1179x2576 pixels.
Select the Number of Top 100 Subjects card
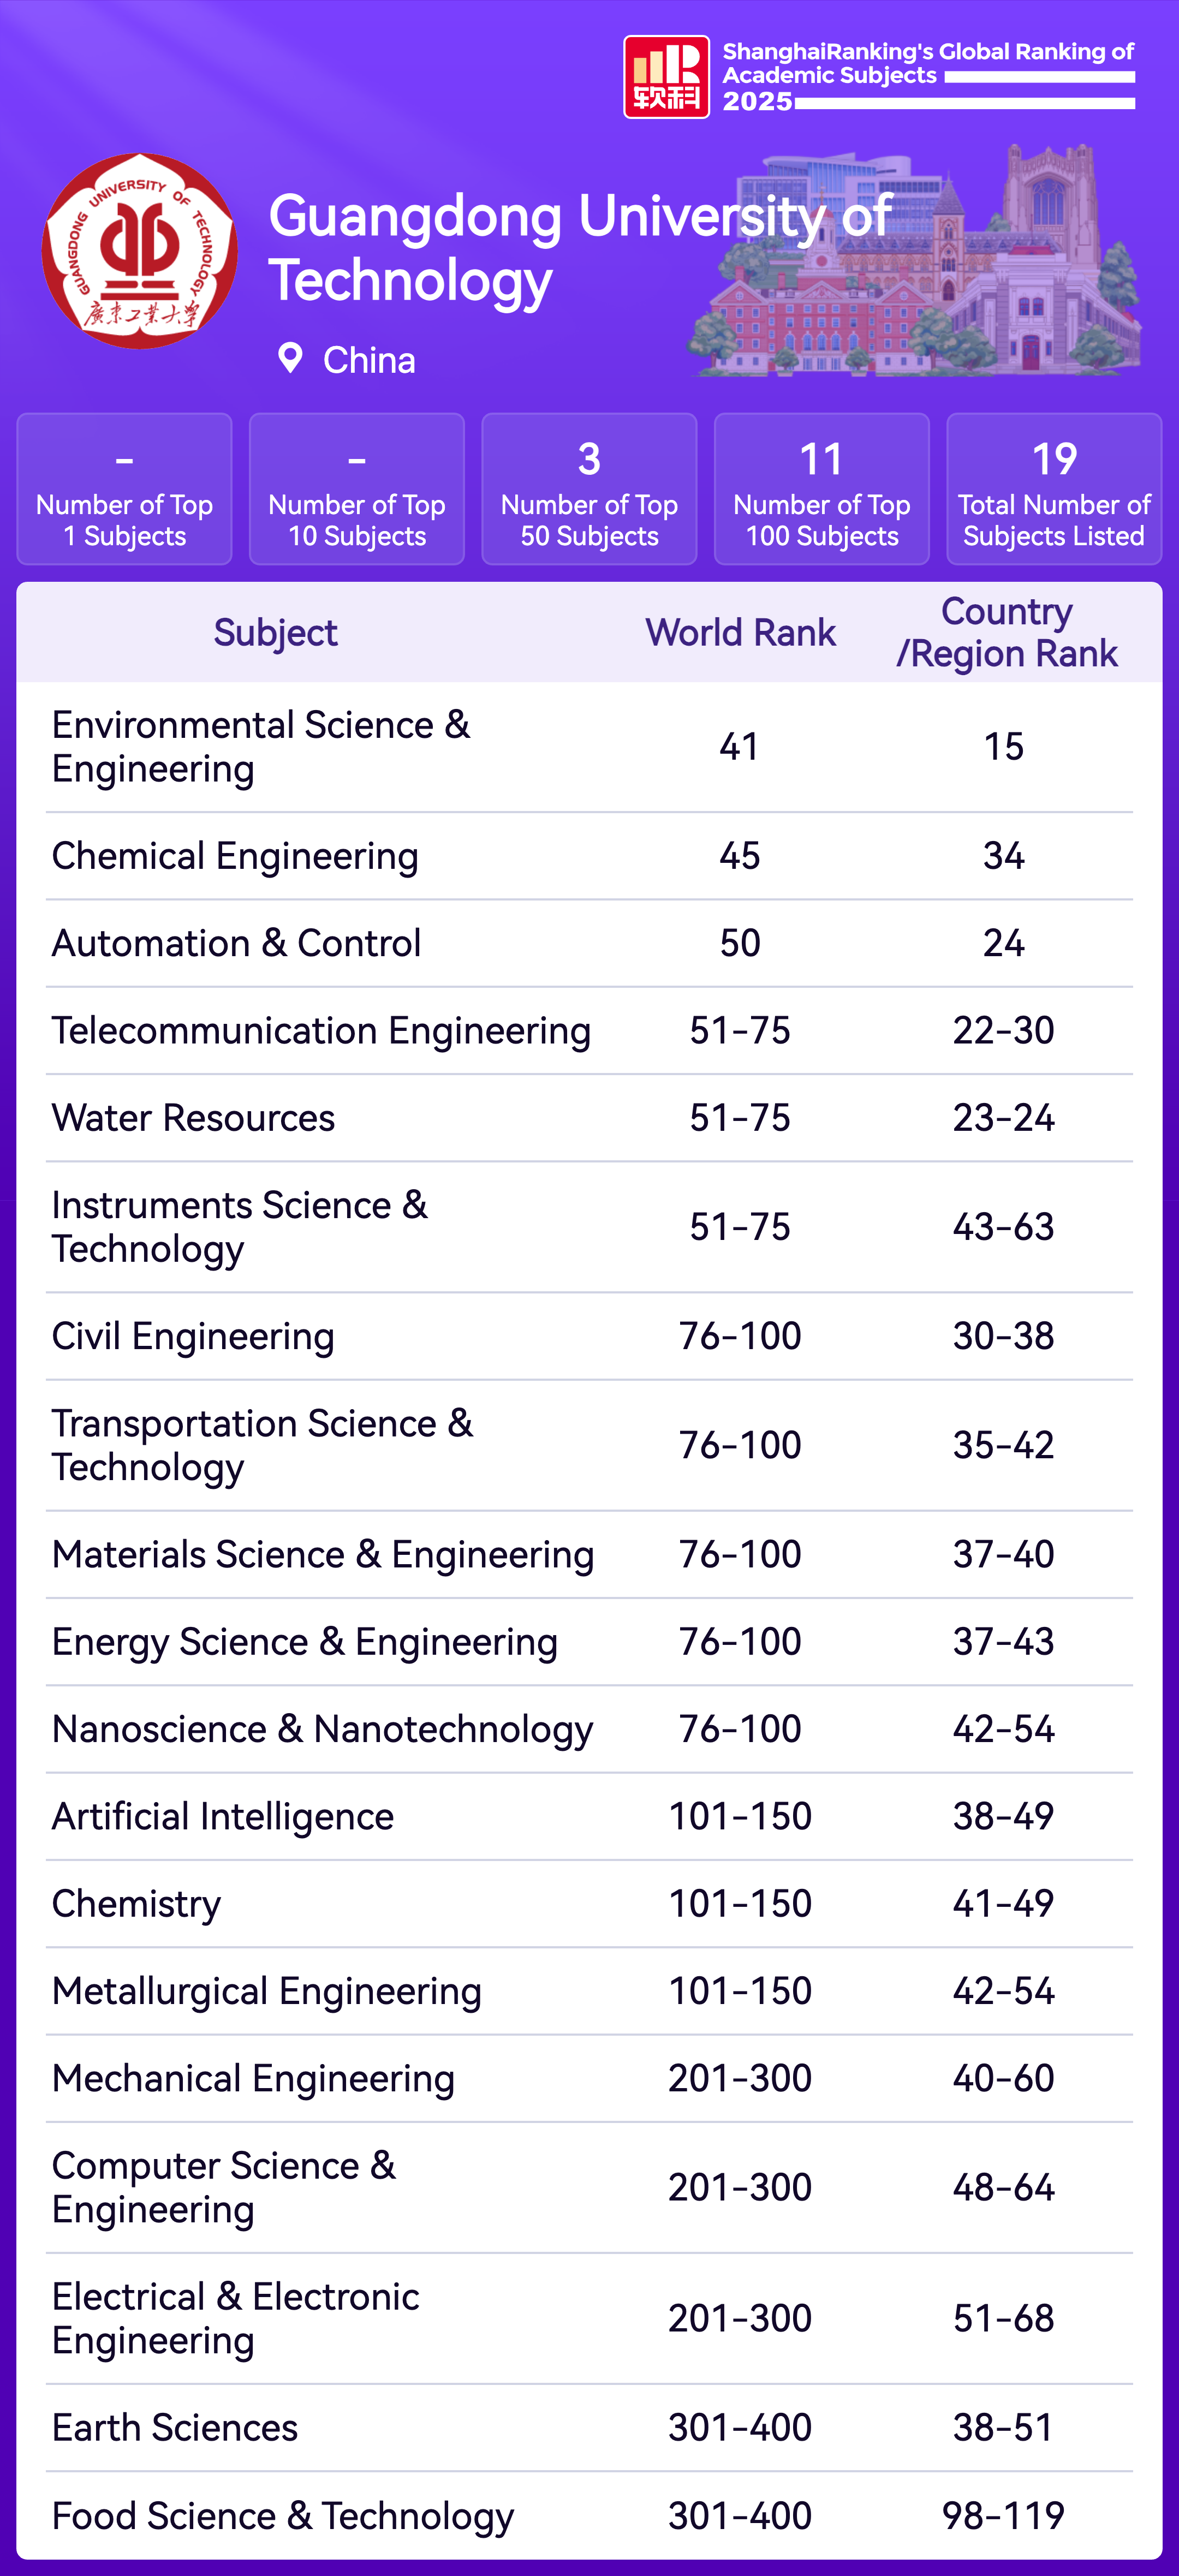pyautogui.click(x=821, y=489)
